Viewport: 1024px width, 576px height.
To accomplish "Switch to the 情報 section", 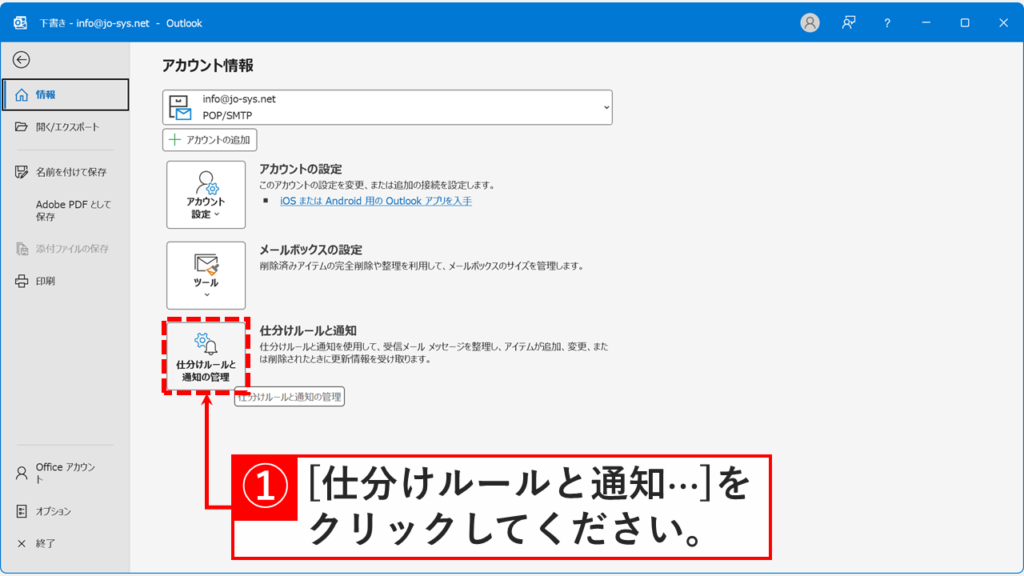I will (65, 94).
